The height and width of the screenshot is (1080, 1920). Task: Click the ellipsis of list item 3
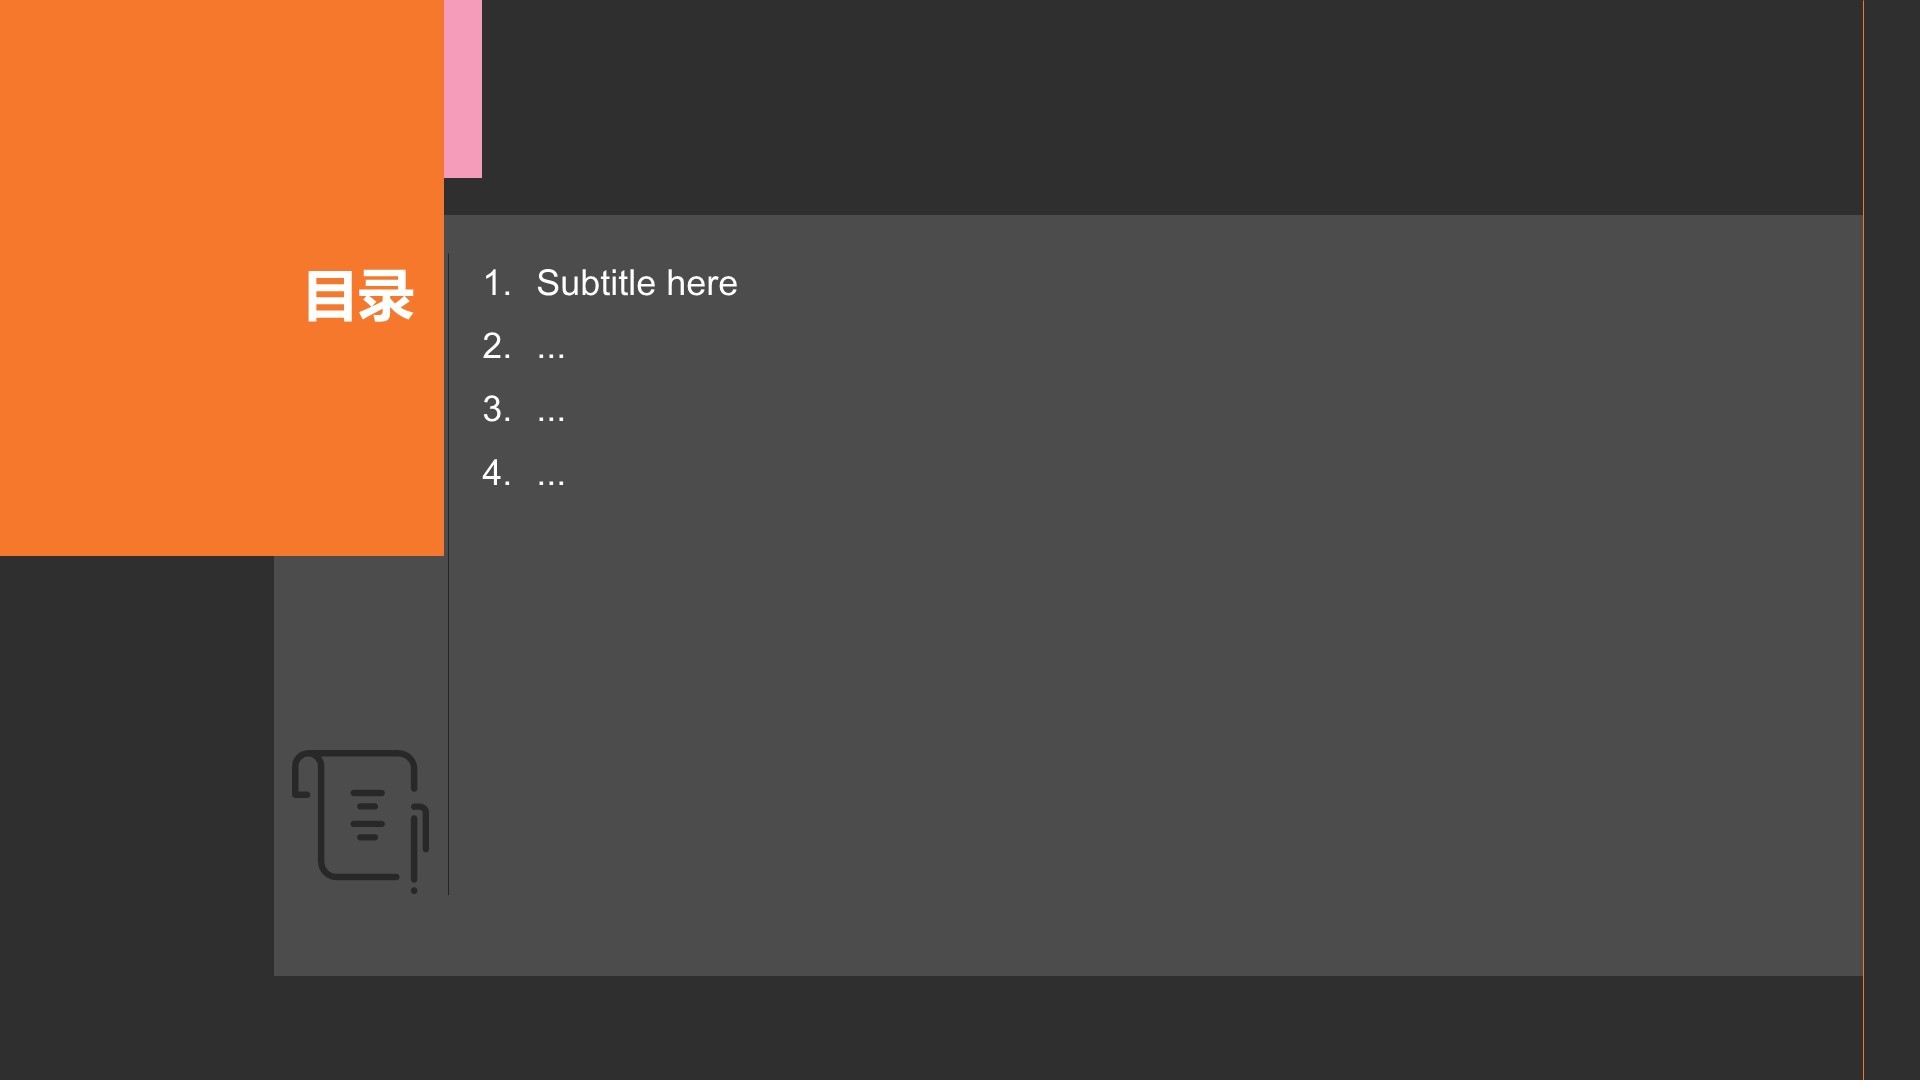(x=551, y=411)
